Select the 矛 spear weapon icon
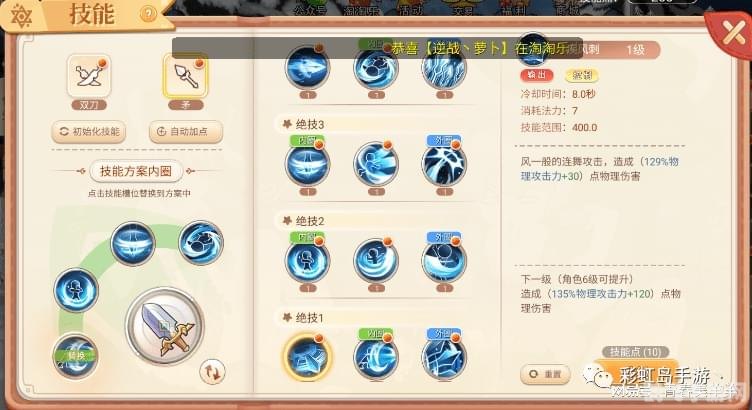This screenshot has width=752, height=410. [186, 76]
